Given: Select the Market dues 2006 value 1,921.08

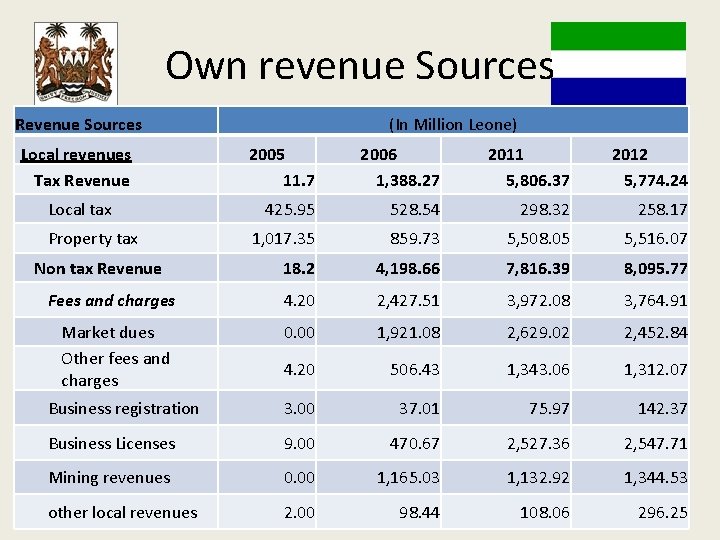Looking at the screenshot, I should [x=408, y=332].
